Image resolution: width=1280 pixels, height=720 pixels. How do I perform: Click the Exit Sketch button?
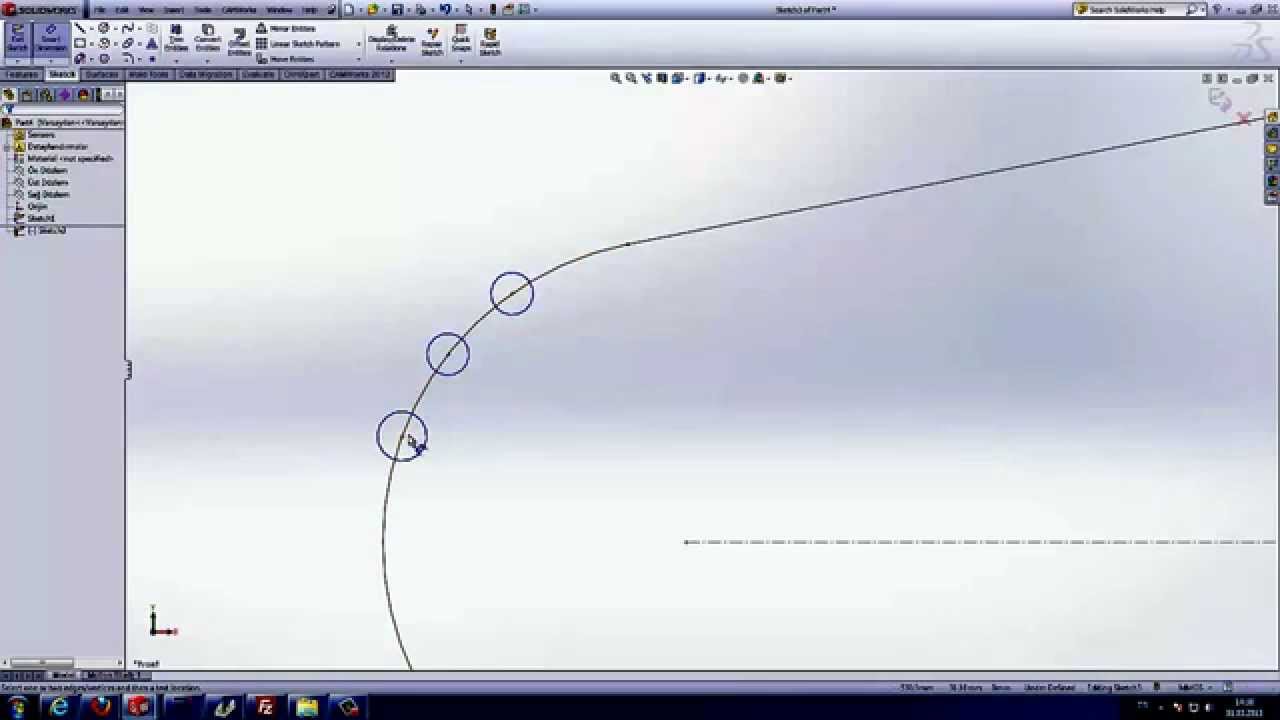[17, 39]
